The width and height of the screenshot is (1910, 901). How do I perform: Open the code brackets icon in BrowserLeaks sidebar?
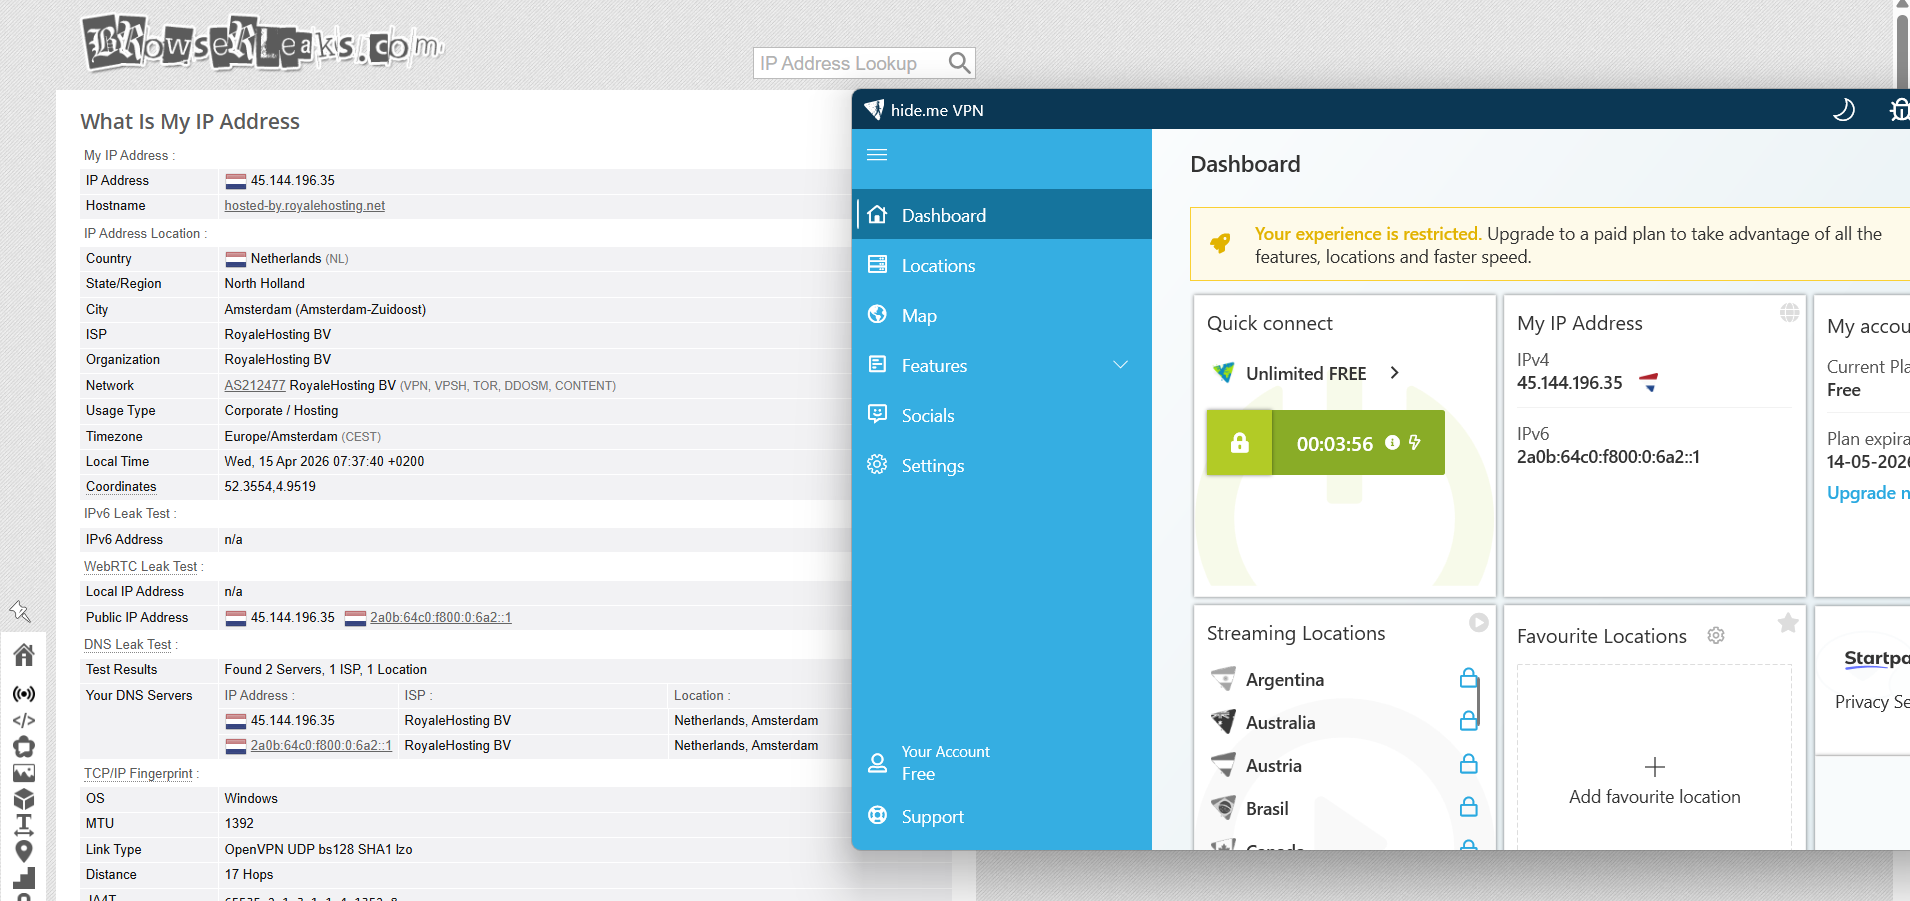click(x=24, y=720)
